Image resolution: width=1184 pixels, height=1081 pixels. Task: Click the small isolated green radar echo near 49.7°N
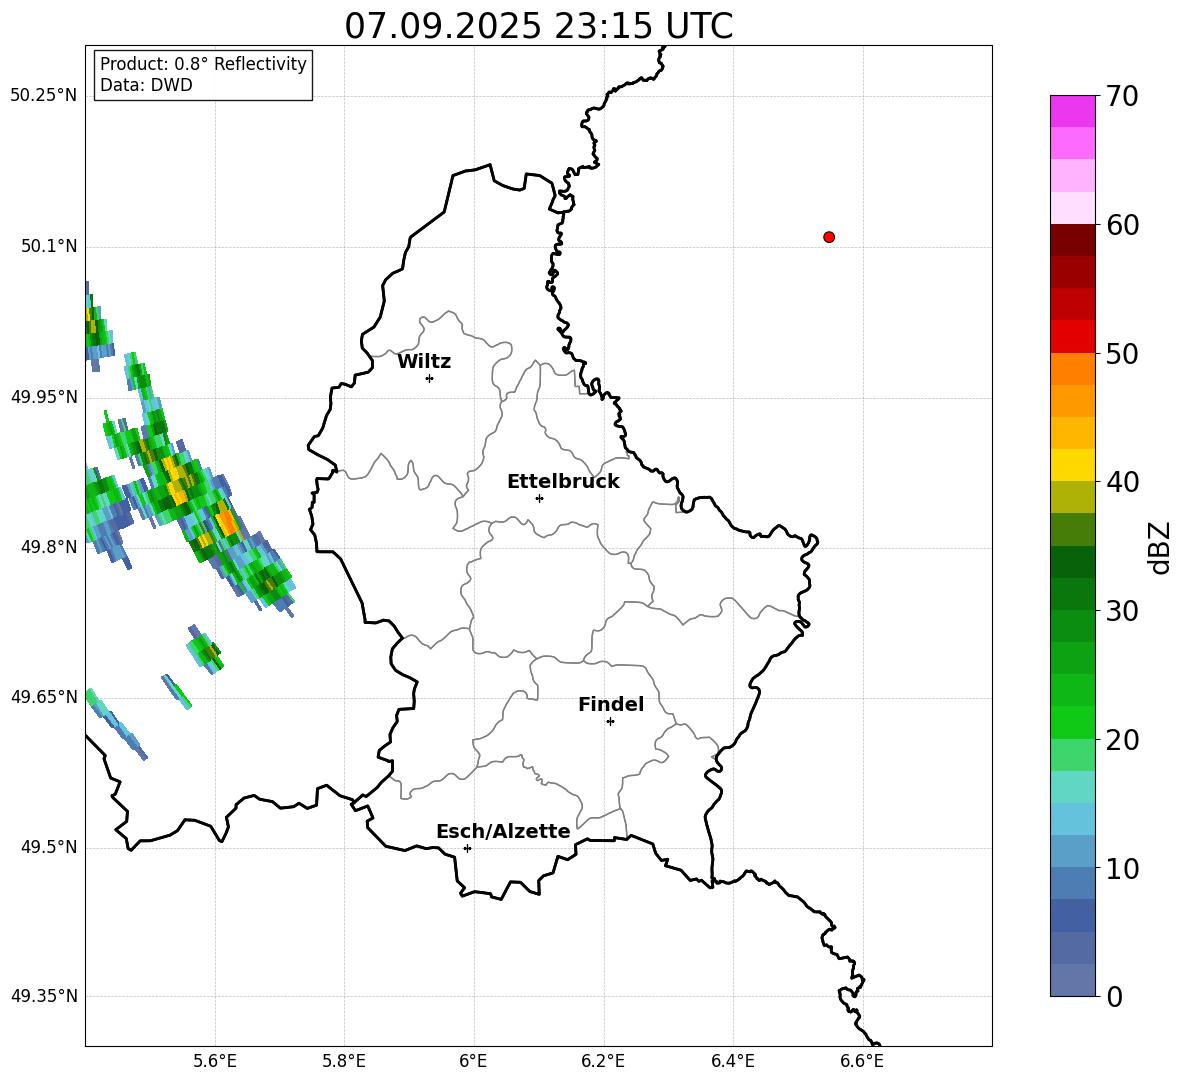click(205, 649)
